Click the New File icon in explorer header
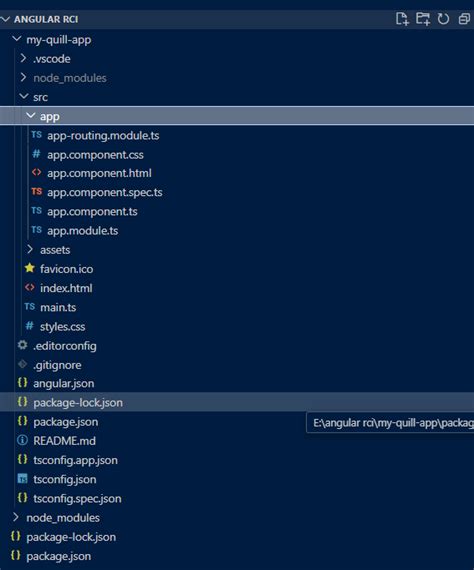The width and height of the screenshot is (474, 570). coord(402,19)
